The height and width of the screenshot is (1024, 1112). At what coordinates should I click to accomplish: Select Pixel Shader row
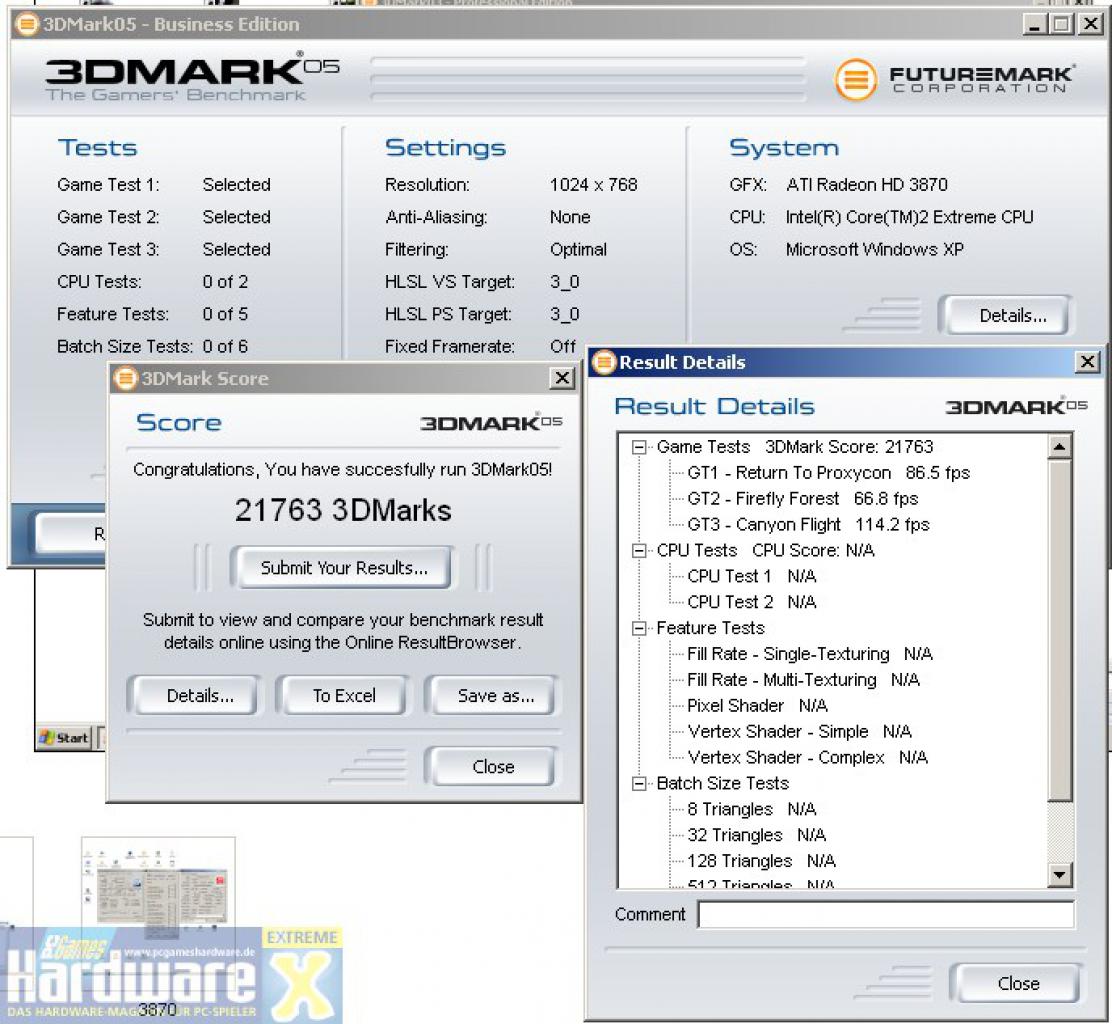757,706
